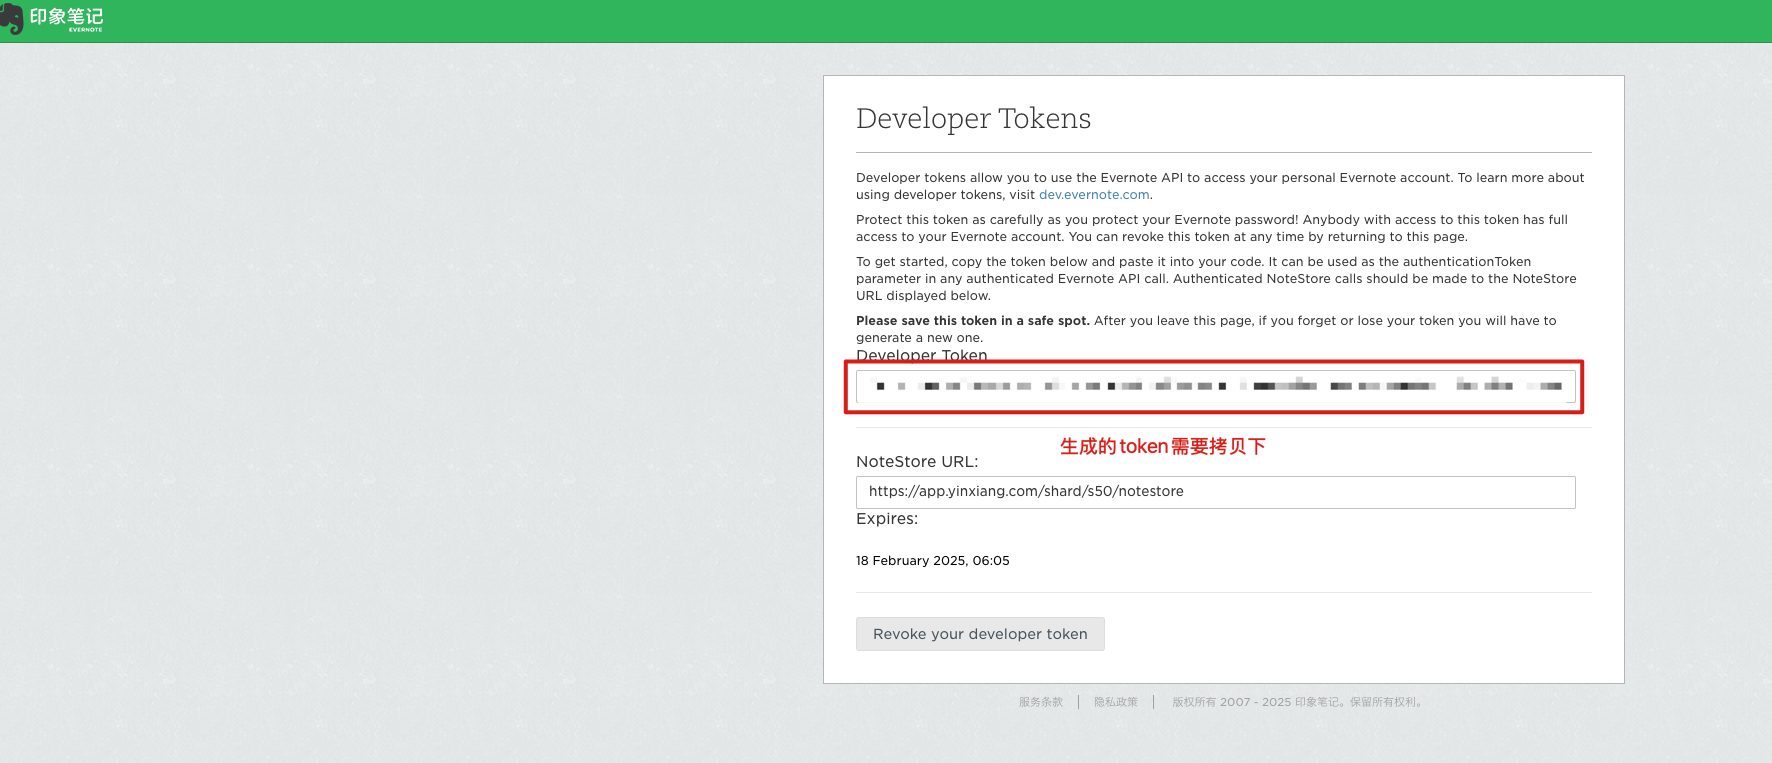Open the dev.evernote.com link

click(x=1093, y=195)
